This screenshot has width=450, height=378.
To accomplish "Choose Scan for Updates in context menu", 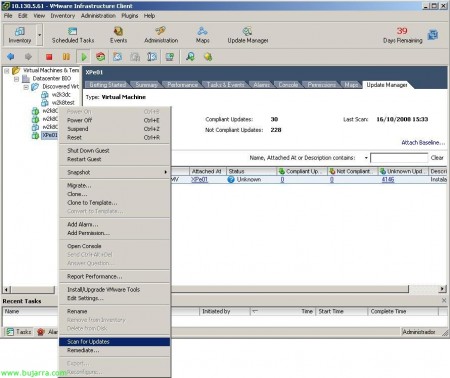I will click(x=115, y=341).
